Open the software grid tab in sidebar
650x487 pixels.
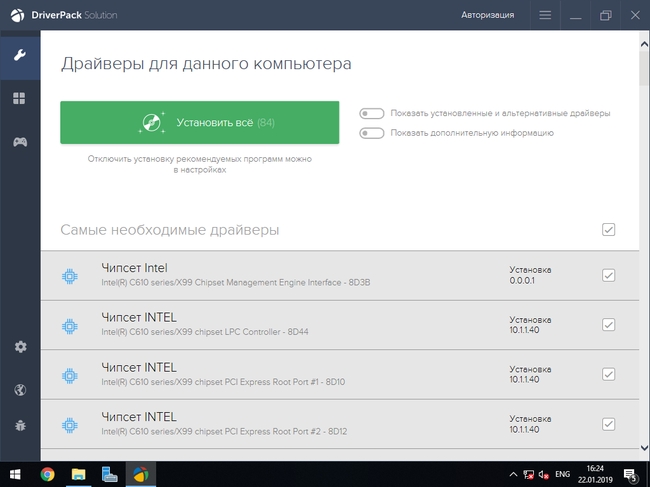click(19, 98)
